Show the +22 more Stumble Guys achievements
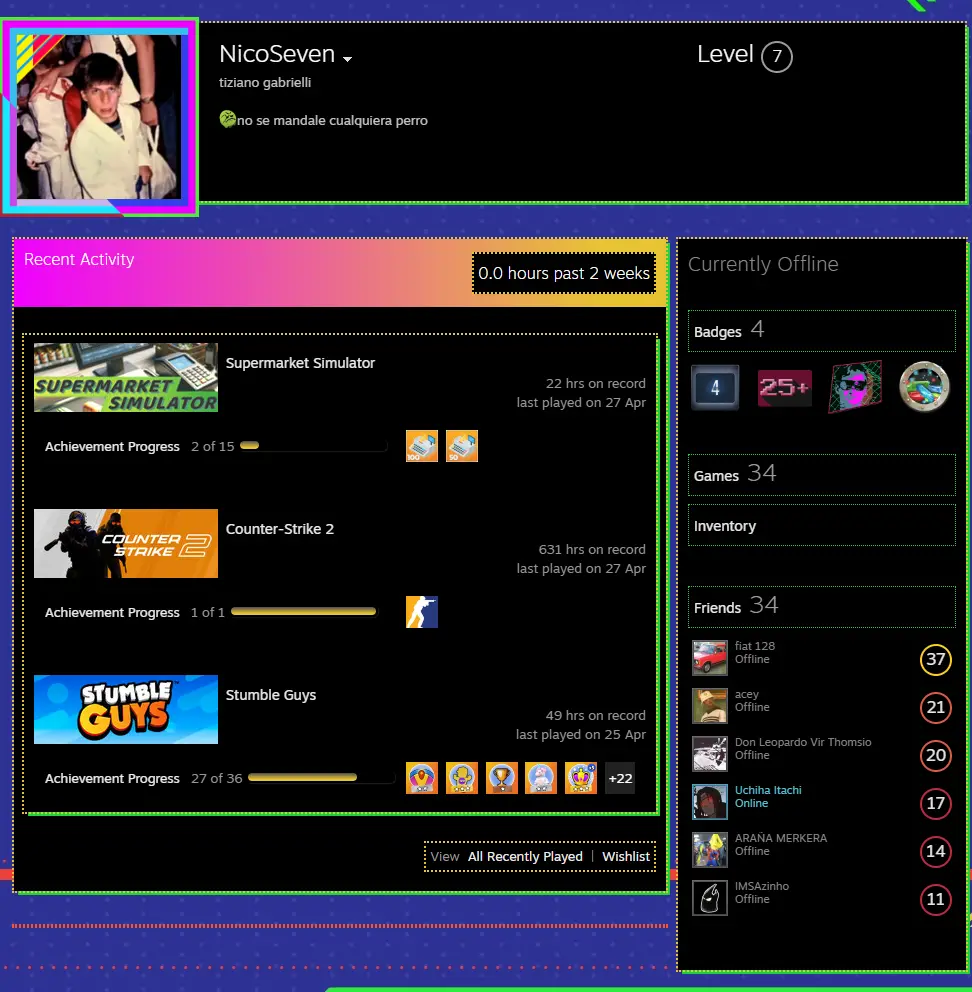 pos(620,778)
